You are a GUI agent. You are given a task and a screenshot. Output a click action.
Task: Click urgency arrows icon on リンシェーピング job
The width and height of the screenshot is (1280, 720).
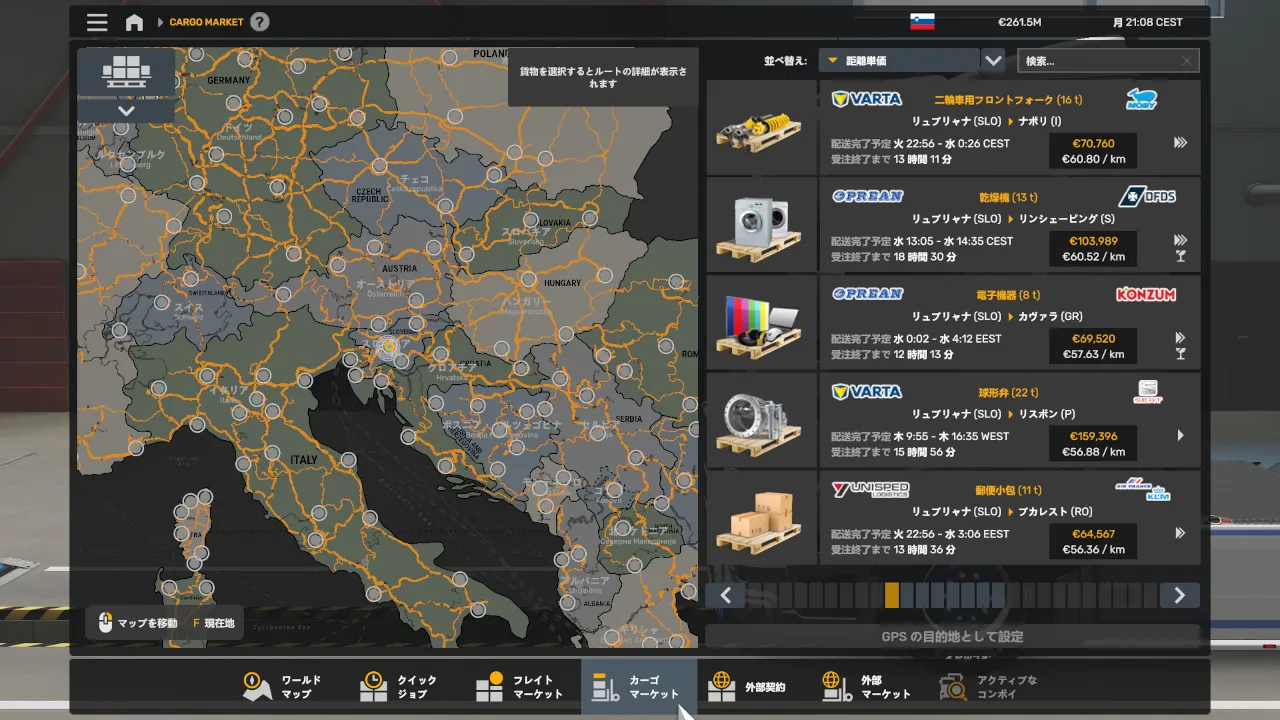tap(1181, 240)
